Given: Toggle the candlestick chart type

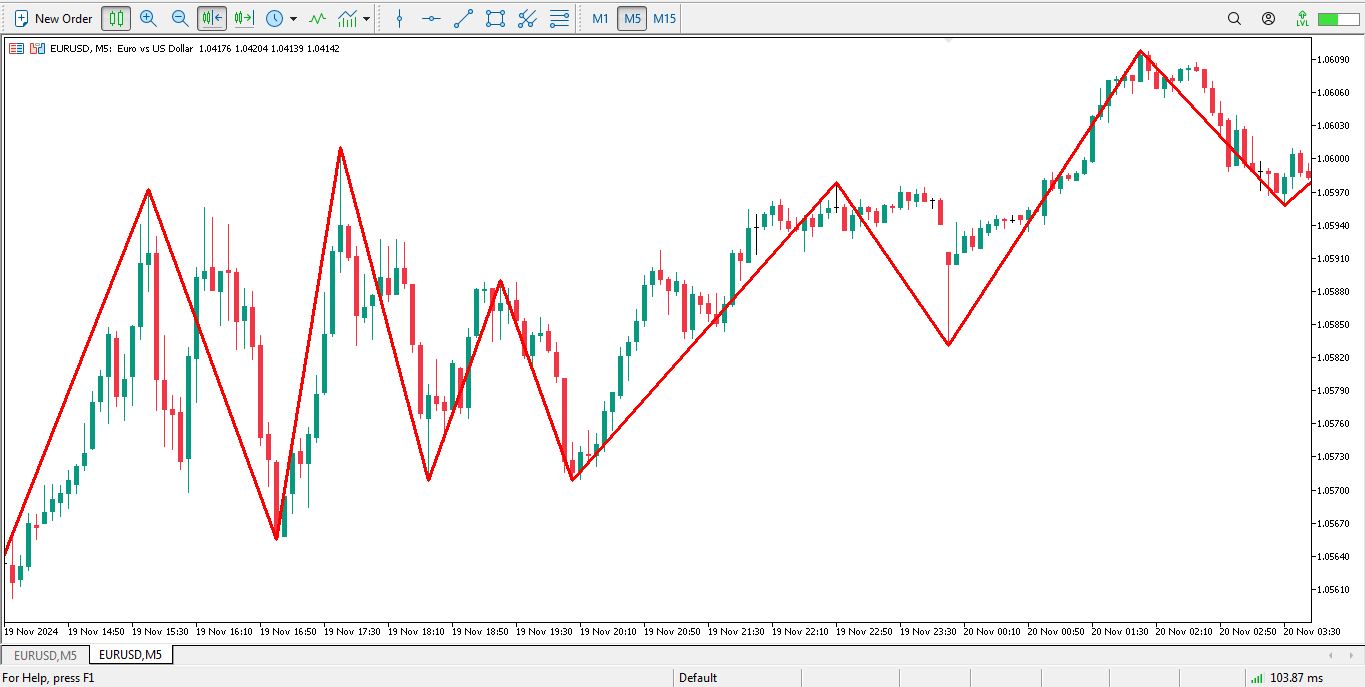Looking at the screenshot, I should point(116,18).
